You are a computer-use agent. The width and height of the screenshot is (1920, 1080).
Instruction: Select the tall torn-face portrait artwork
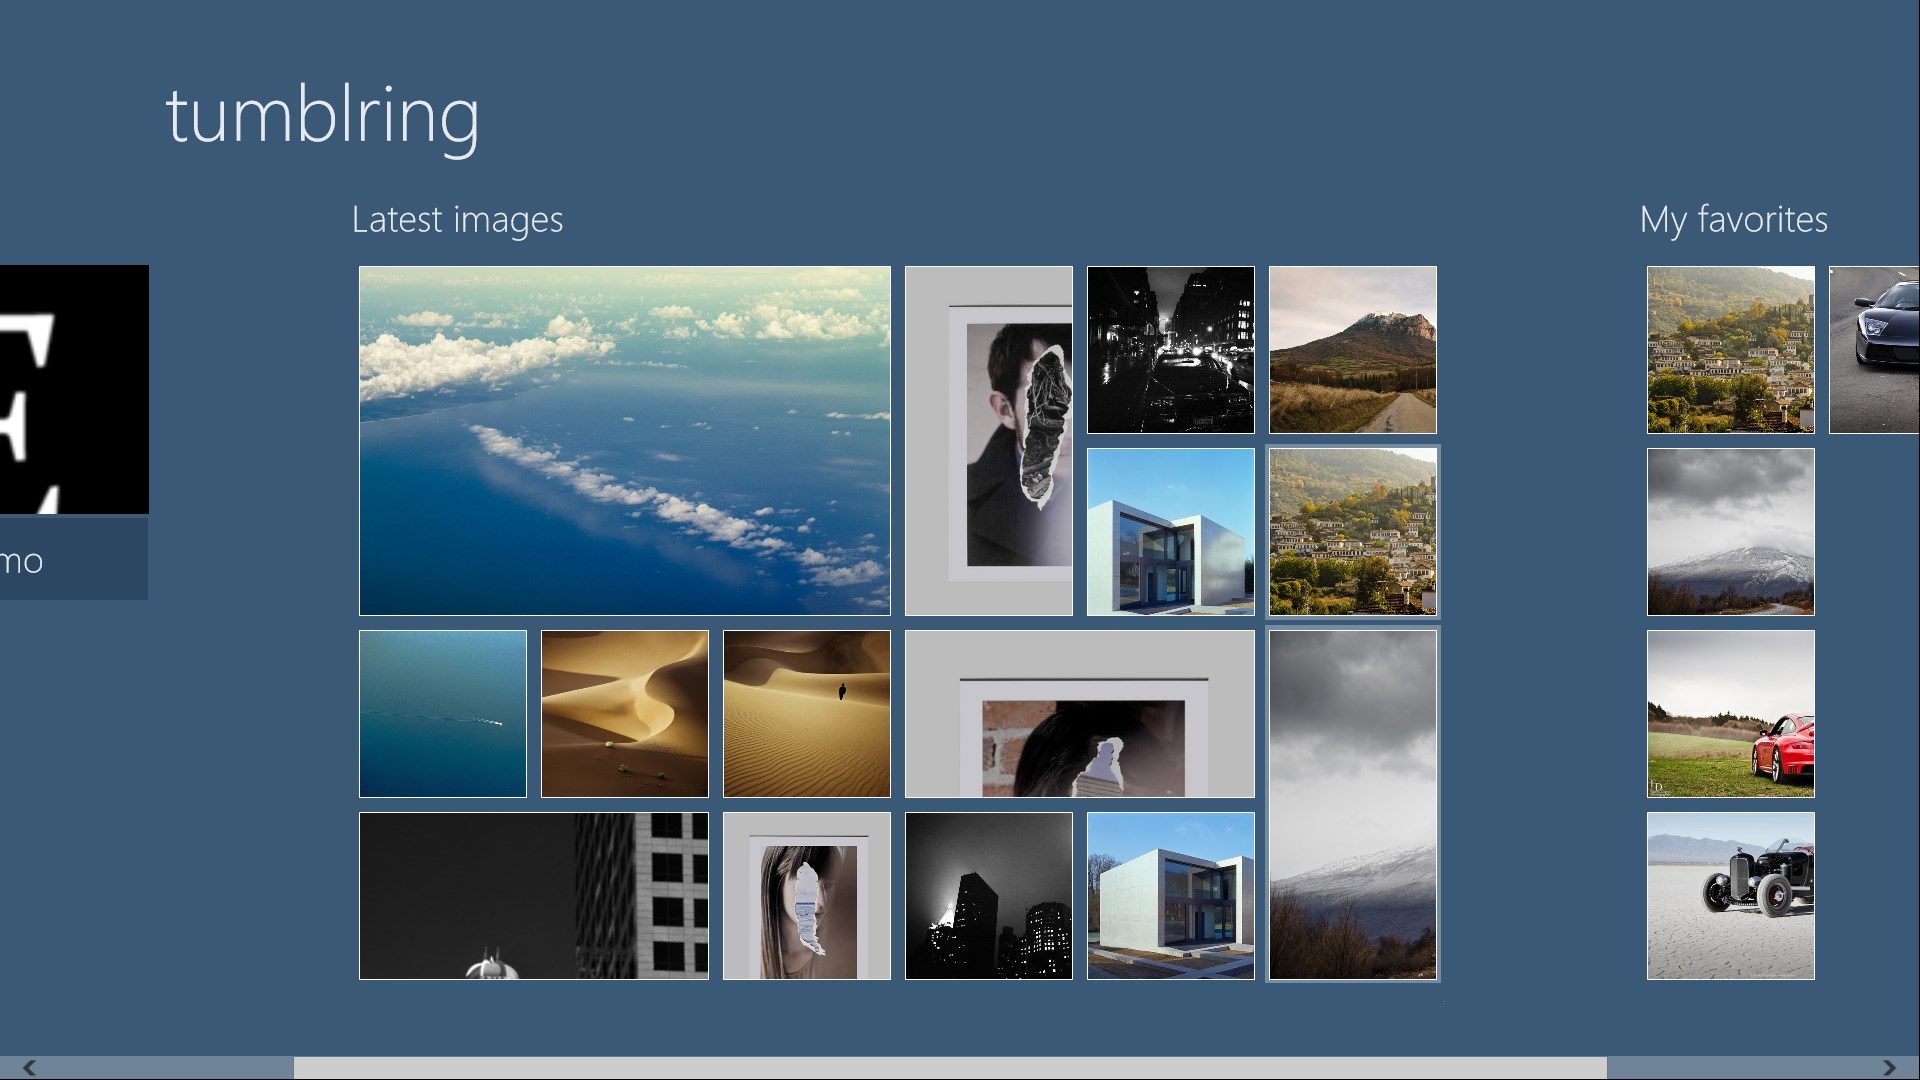(988, 440)
